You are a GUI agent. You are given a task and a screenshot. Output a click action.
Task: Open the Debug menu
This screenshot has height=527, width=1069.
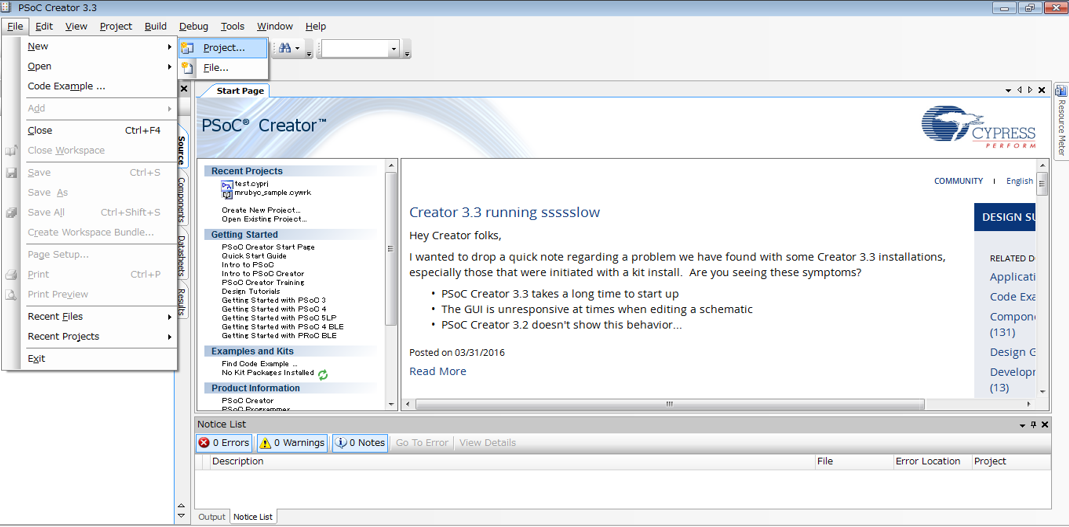pos(194,27)
